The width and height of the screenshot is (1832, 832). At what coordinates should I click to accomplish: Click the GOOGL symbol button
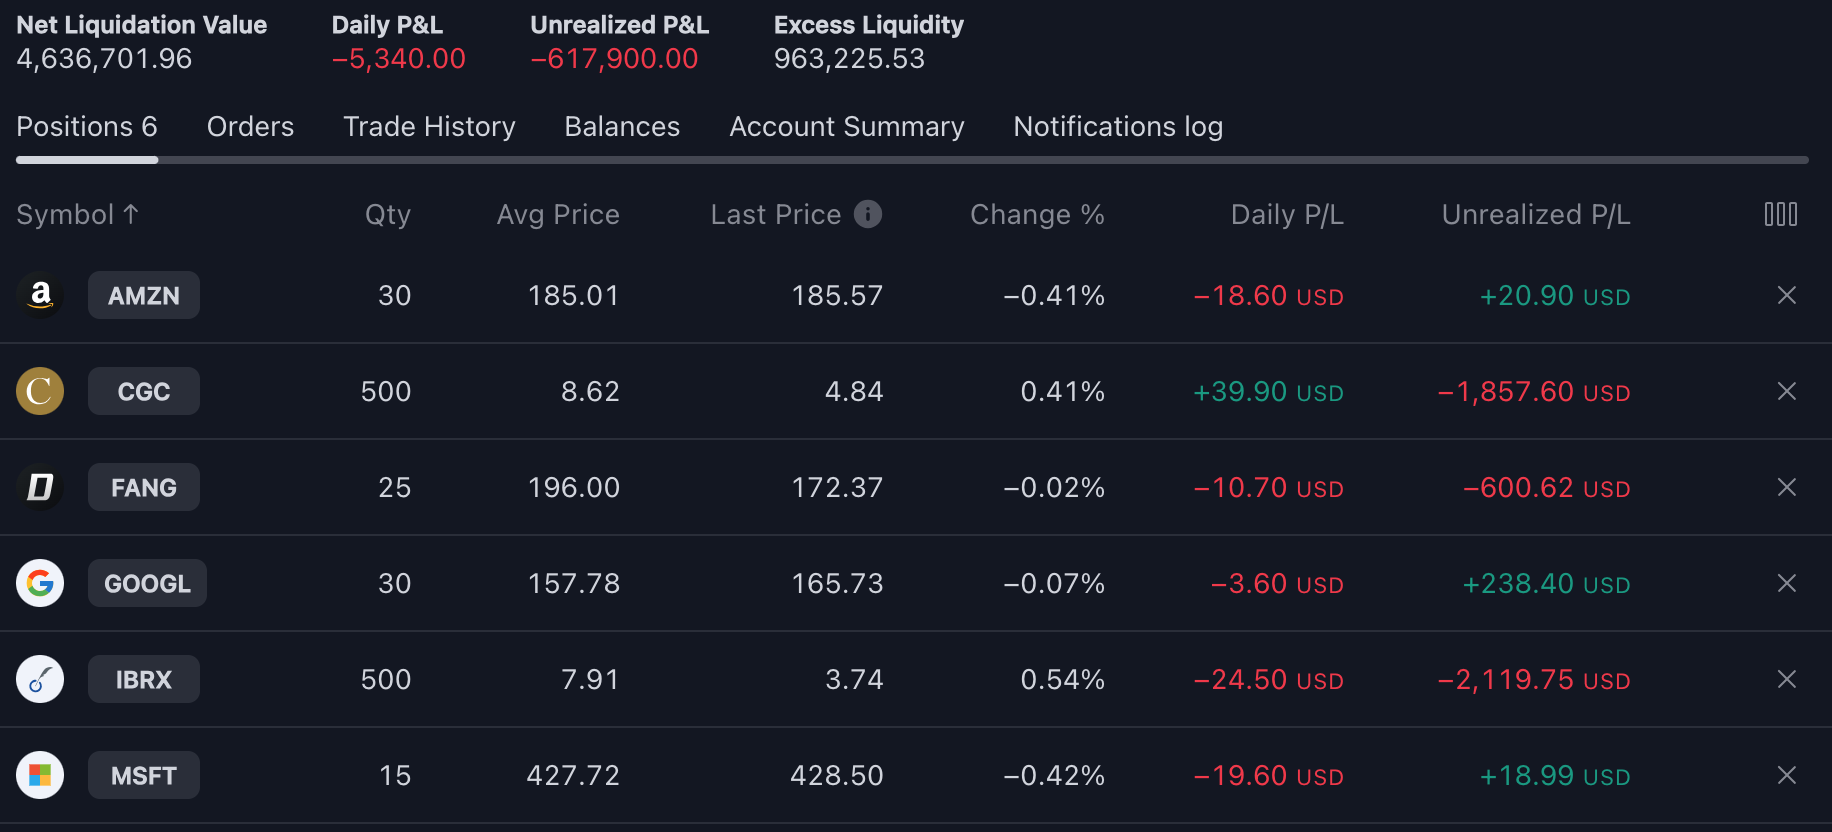coord(147,583)
